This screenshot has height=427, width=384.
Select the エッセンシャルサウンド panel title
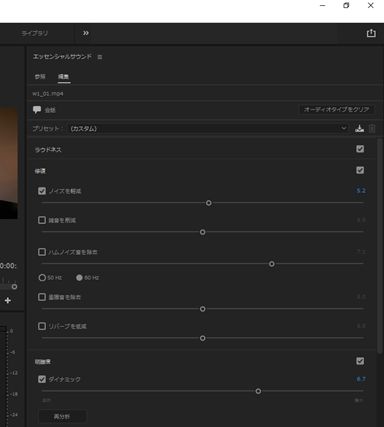[x=62, y=57]
